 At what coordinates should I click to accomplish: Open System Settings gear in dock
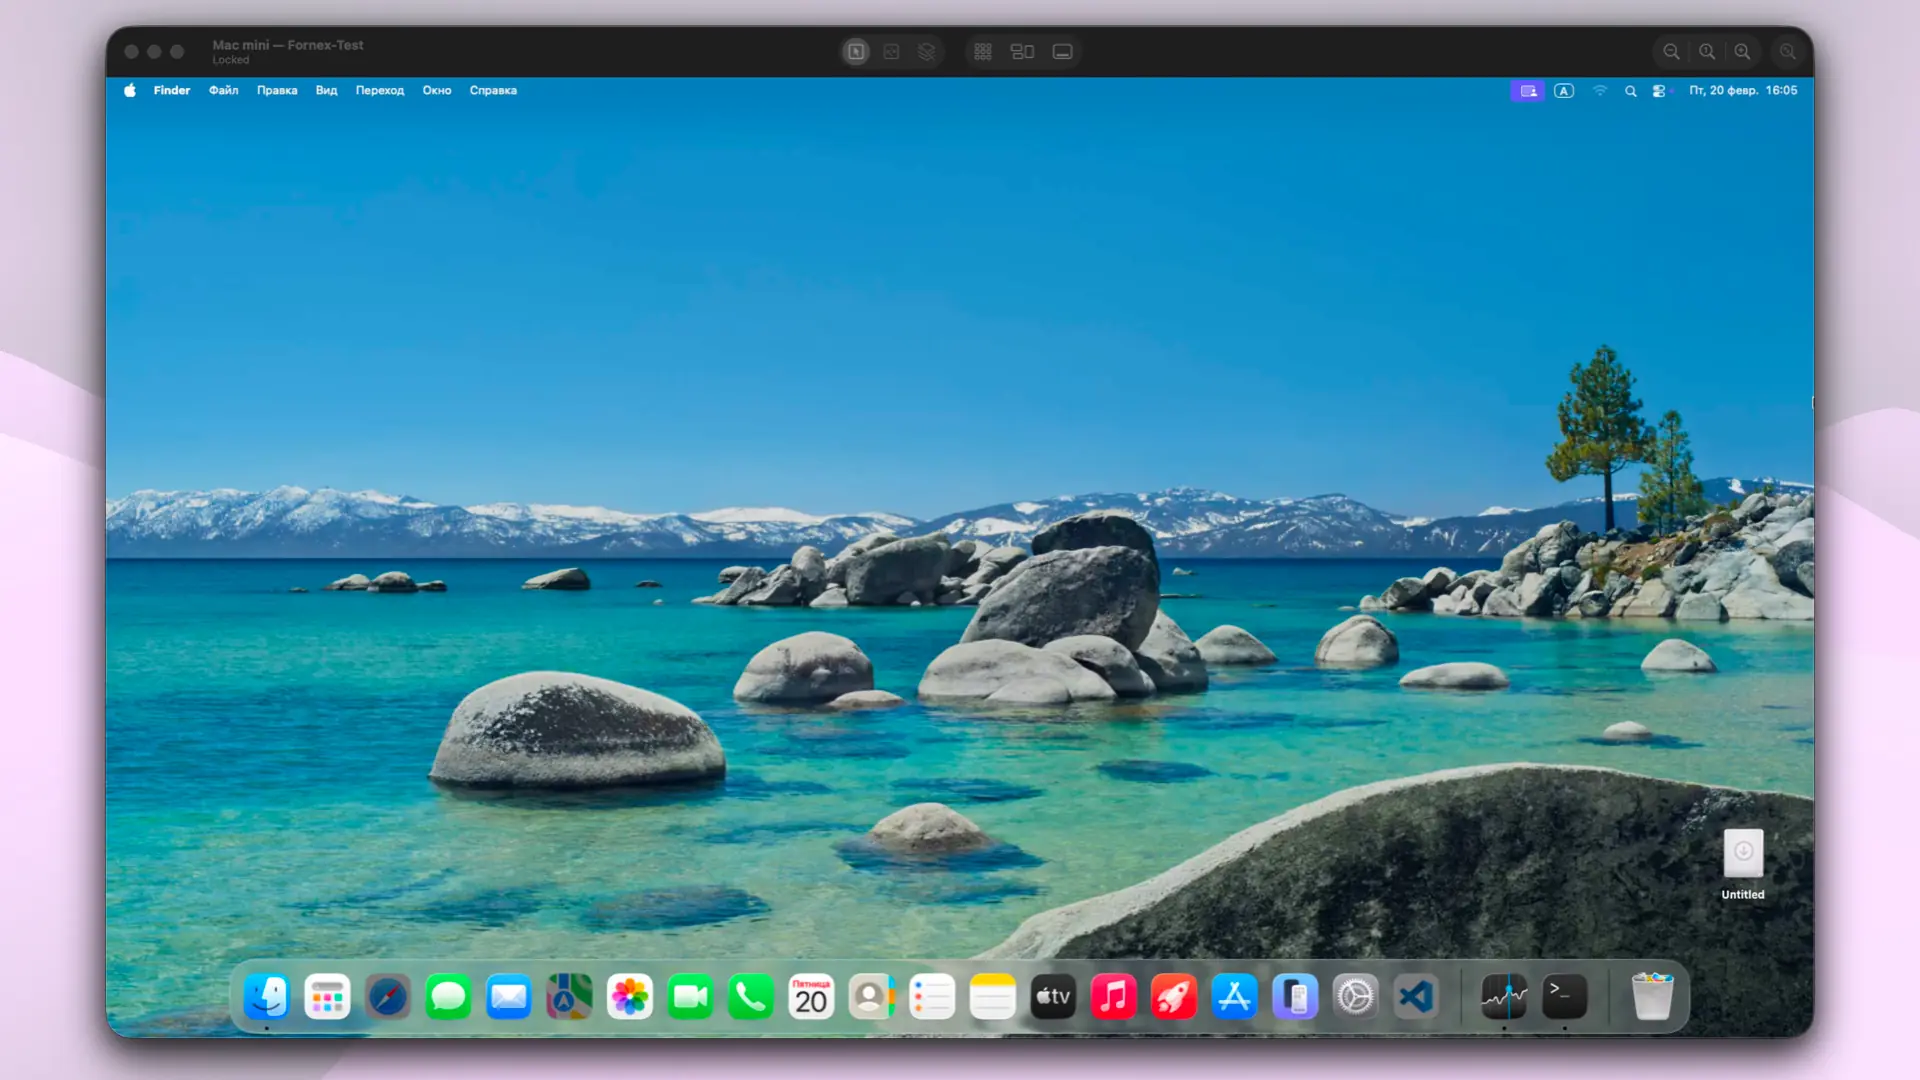click(x=1355, y=997)
